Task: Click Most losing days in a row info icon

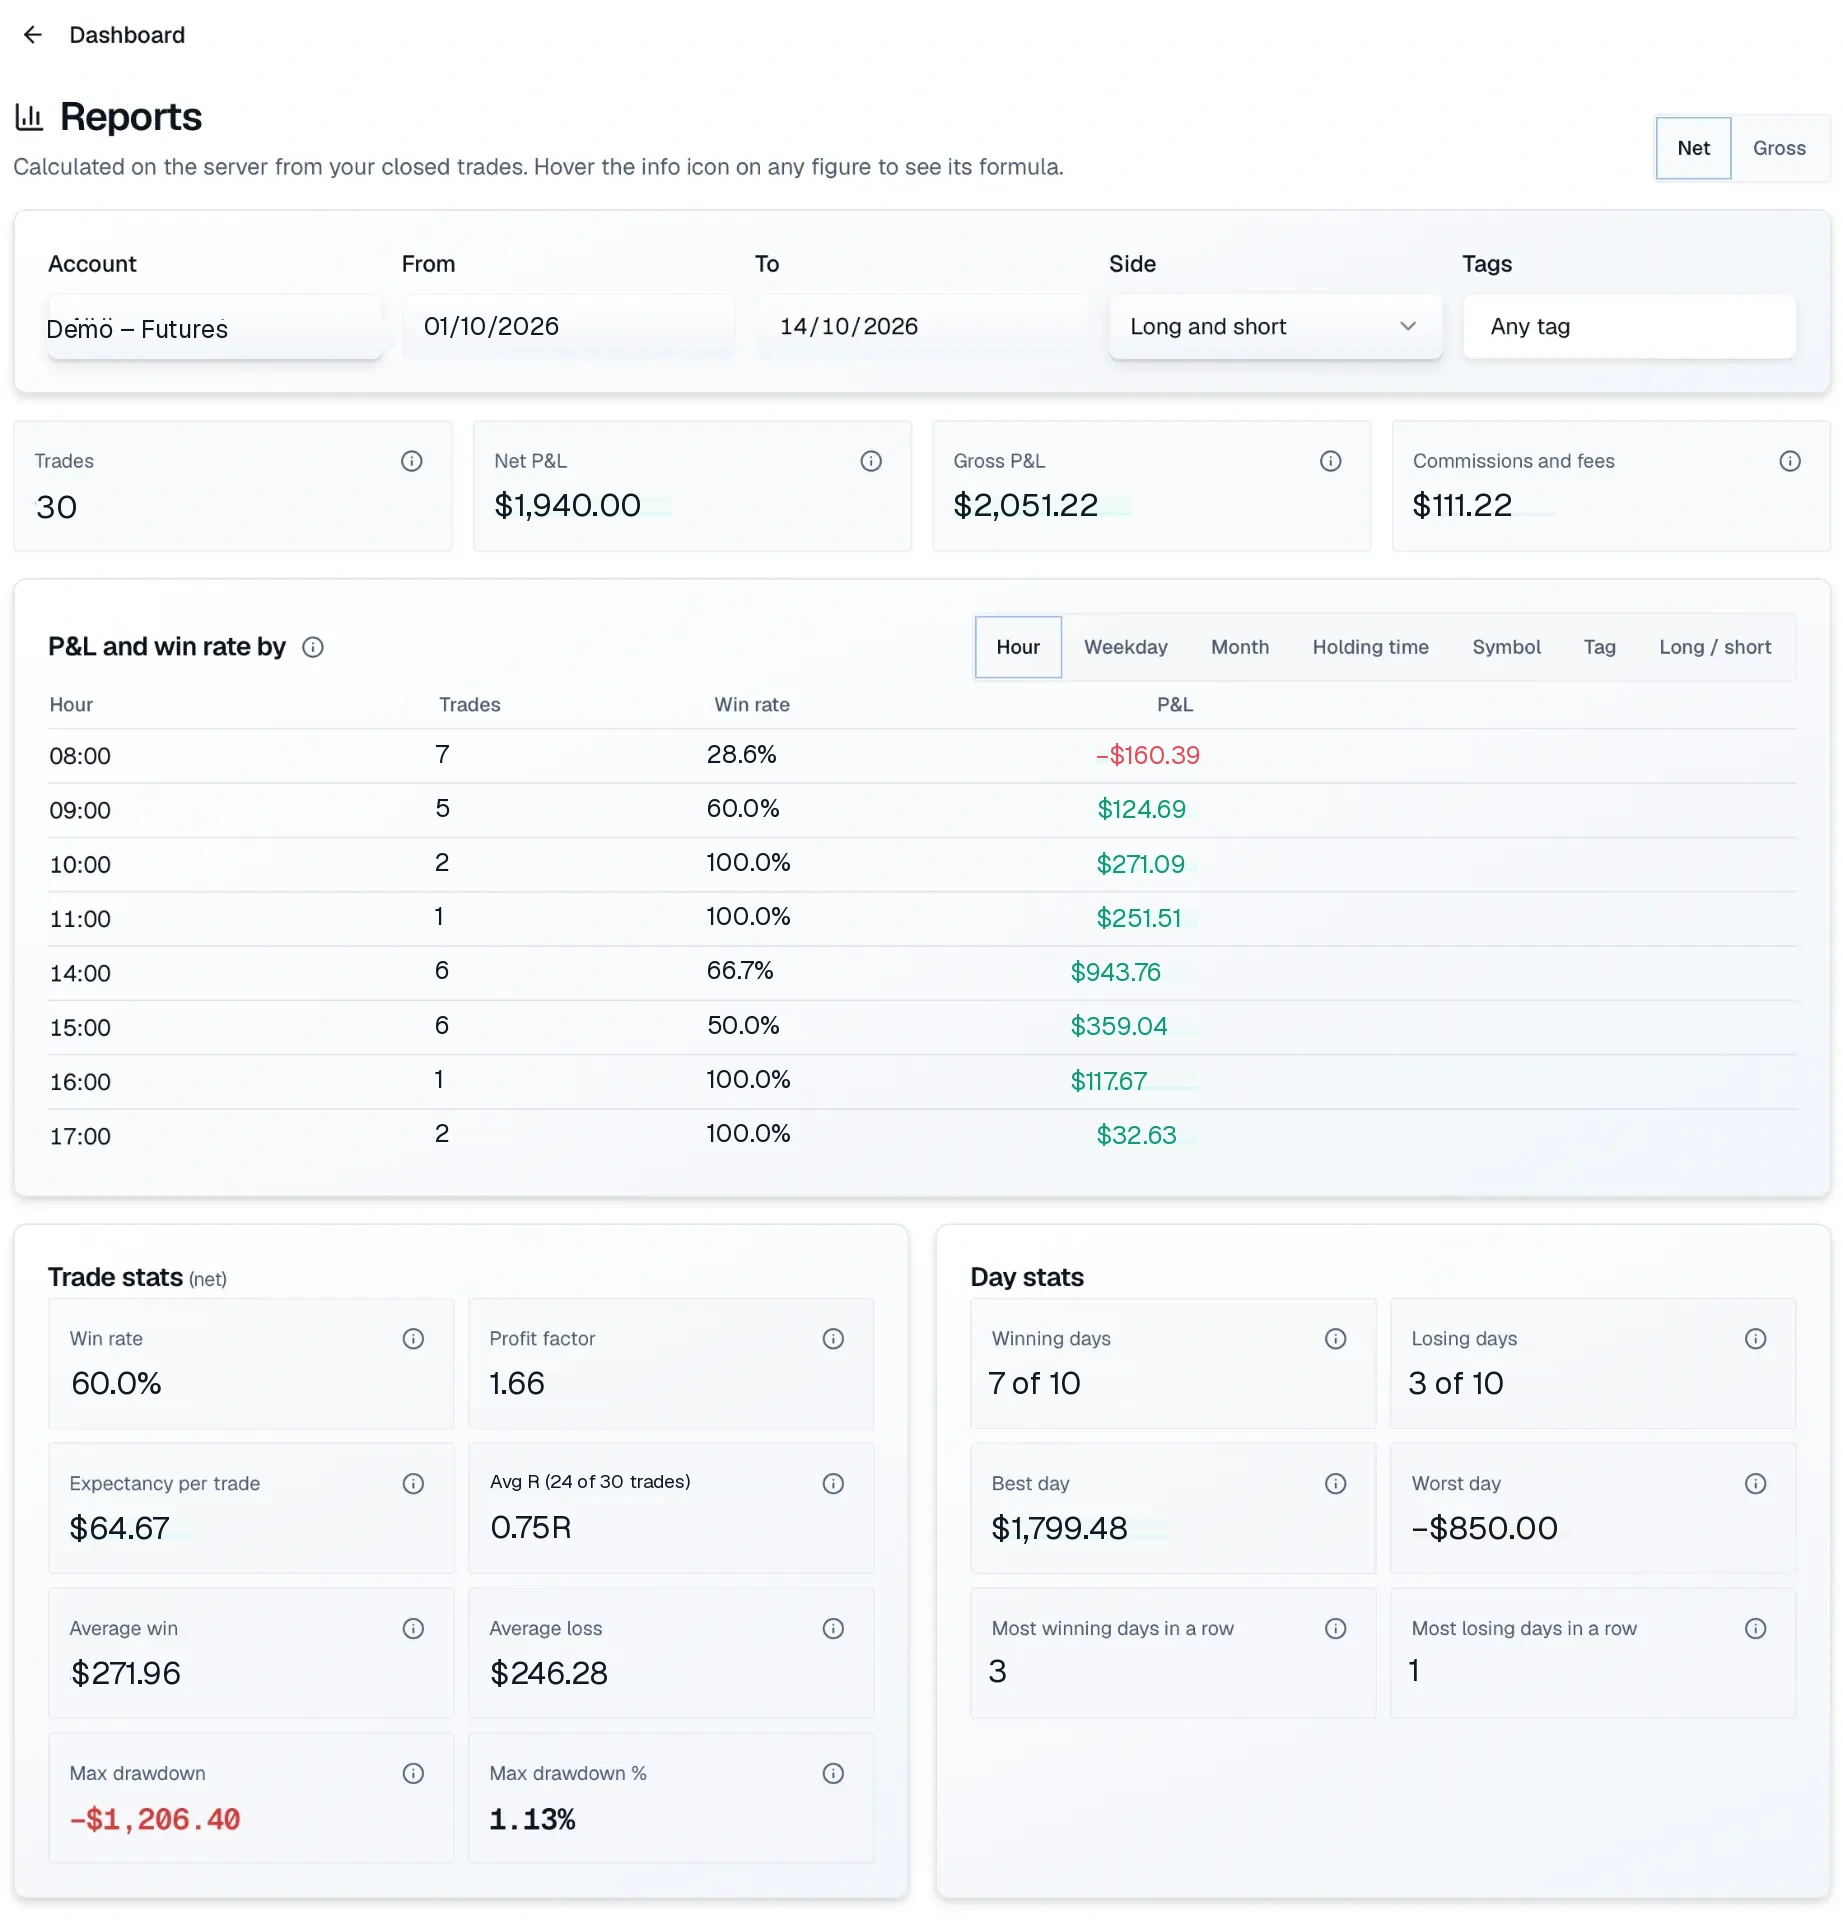Action: click(x=1755, y=1629)
